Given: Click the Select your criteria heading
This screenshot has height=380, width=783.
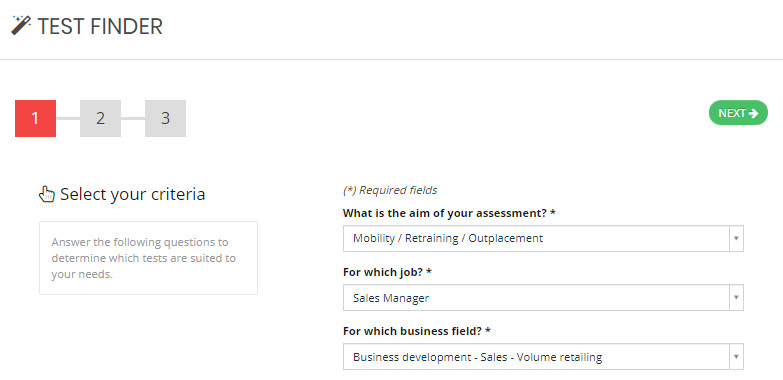Looking at the screenshot, I should pyautogui.click(x=132, y=194).
